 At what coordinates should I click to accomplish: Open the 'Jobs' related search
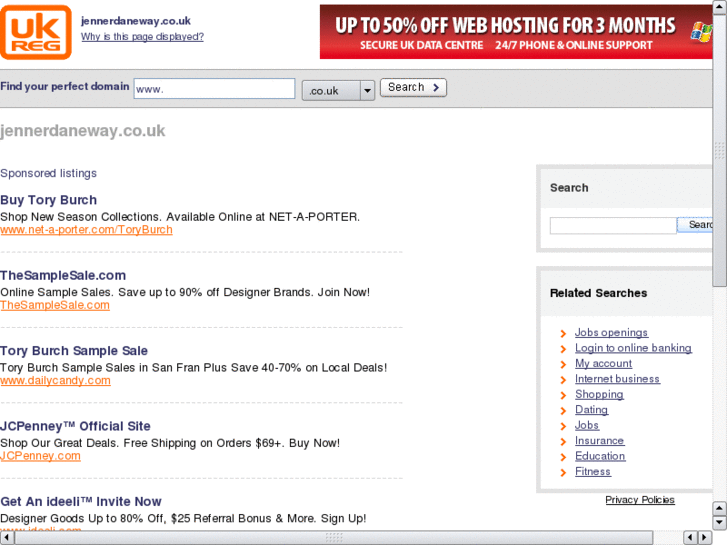(x=587, y=425)
